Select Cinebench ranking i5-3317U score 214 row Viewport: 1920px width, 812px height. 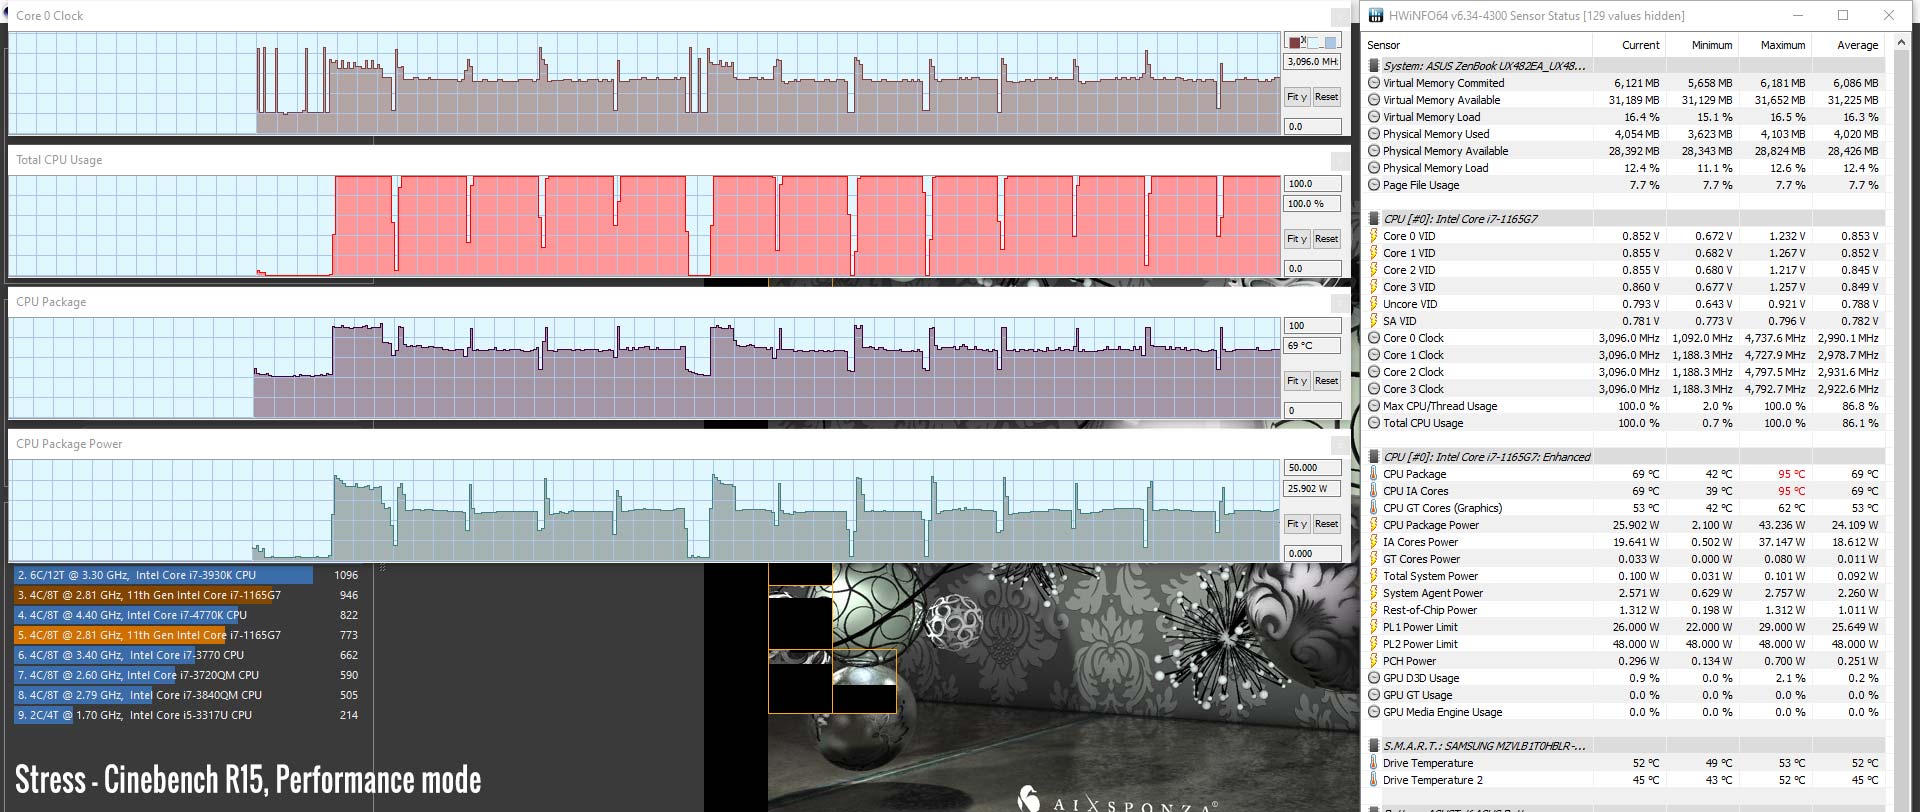[188, 715]
